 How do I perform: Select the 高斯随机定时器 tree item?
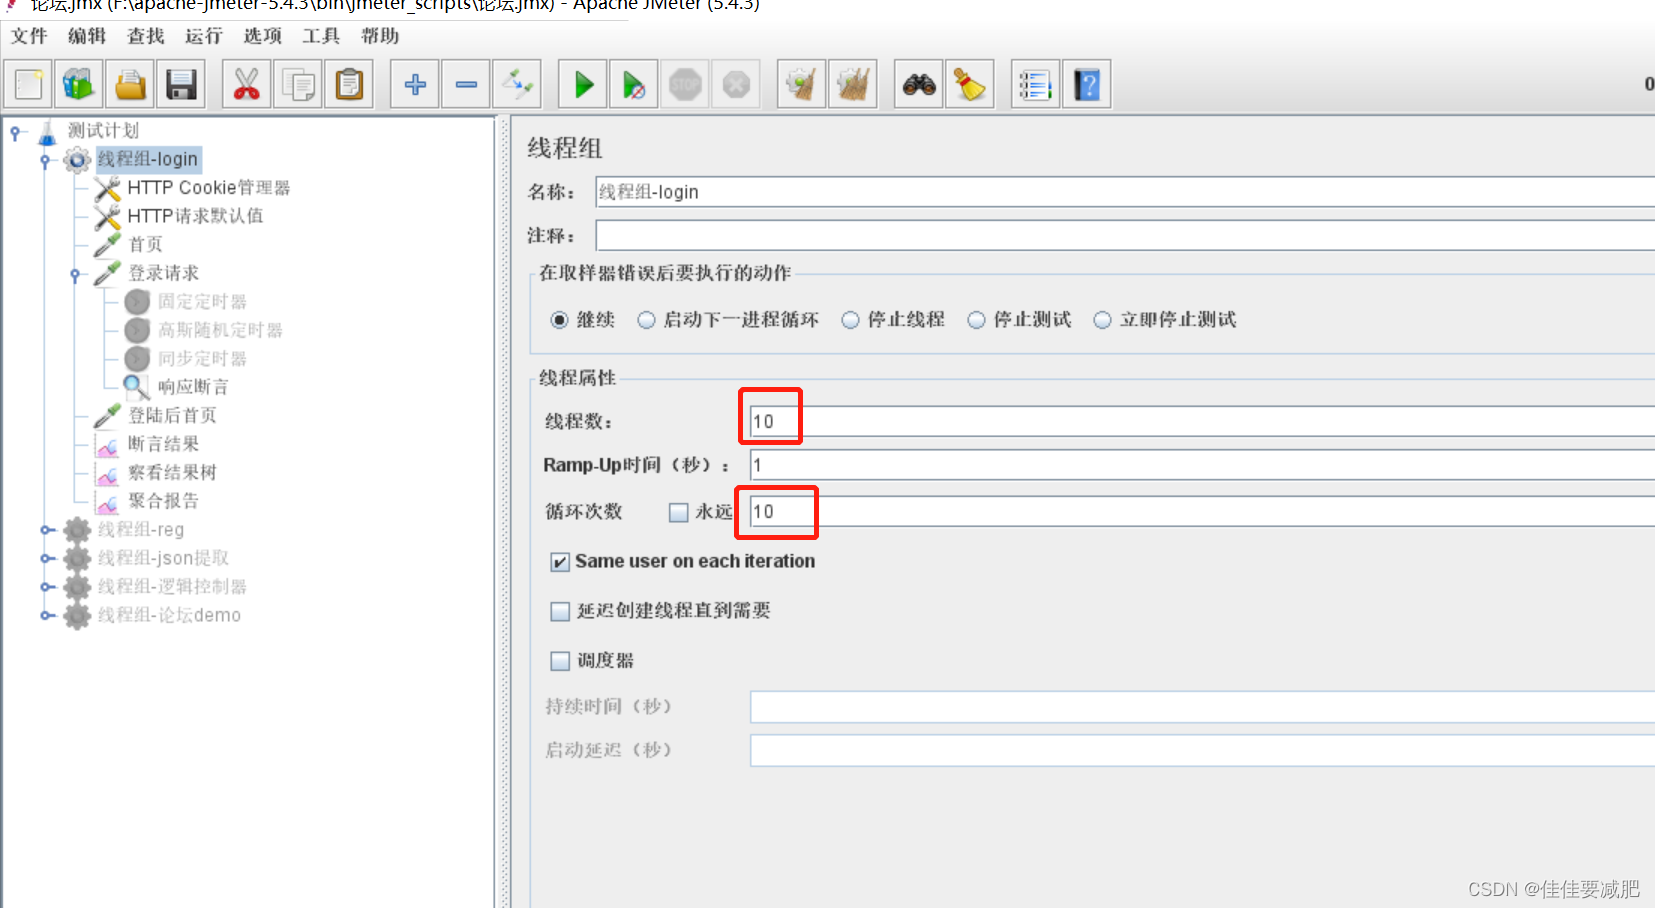pos(220,330)
